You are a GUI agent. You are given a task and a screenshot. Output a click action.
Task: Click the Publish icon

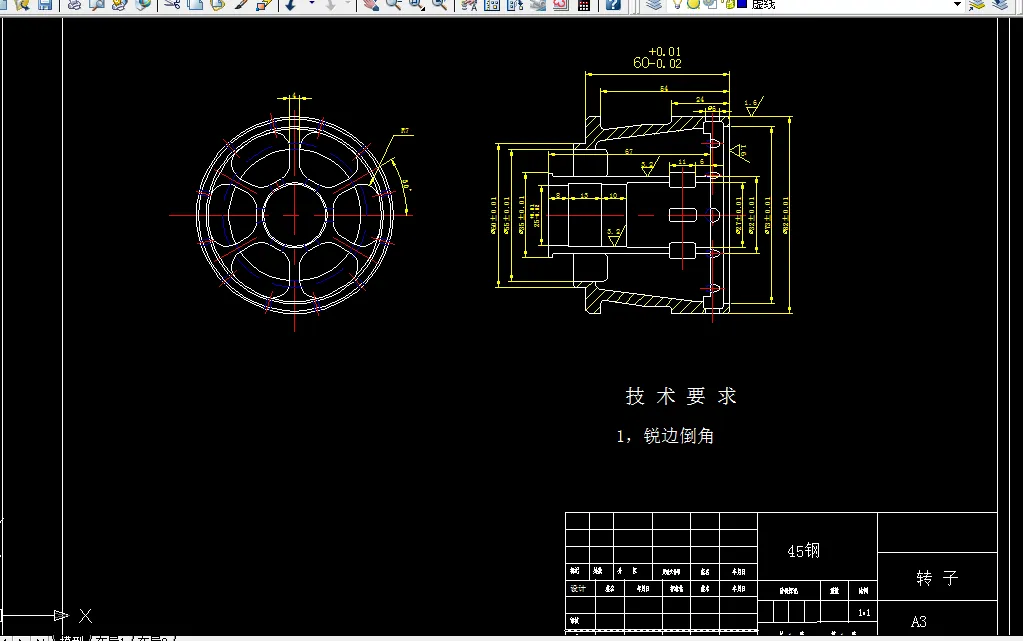(x=119, y=5)
